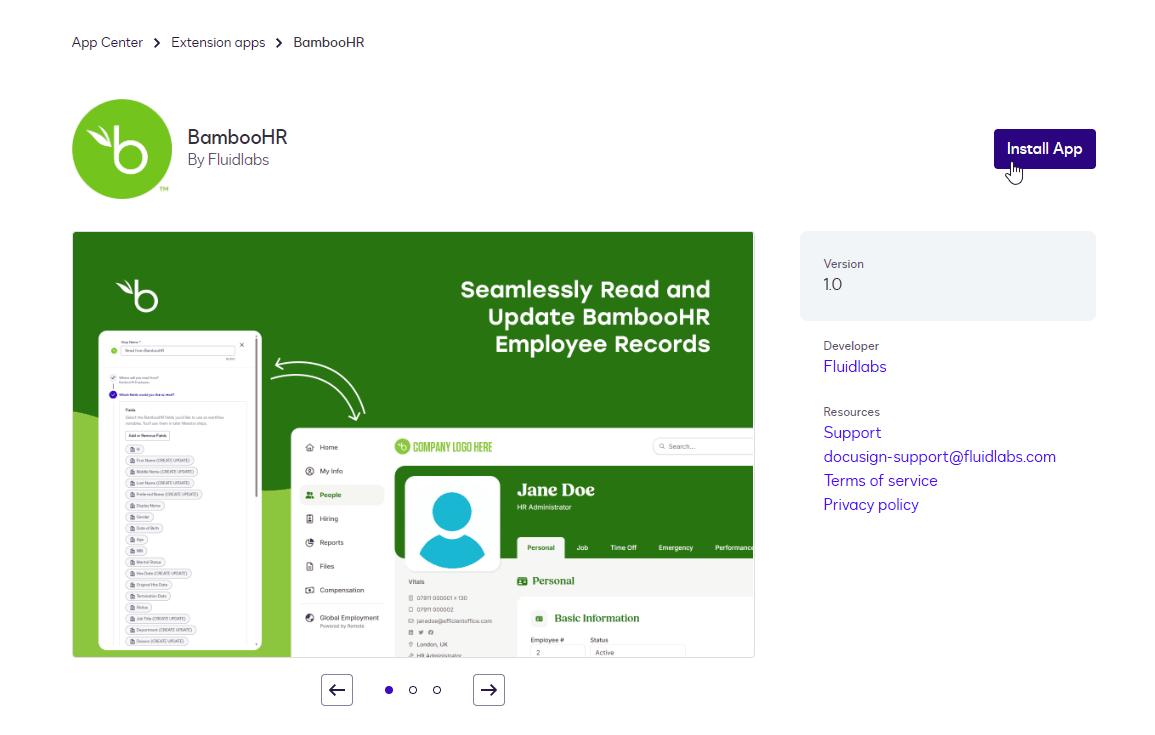Advance to the next carousel slide arrow
The width and height of the screenshot is (1155, 735).
tap(489, 690)
